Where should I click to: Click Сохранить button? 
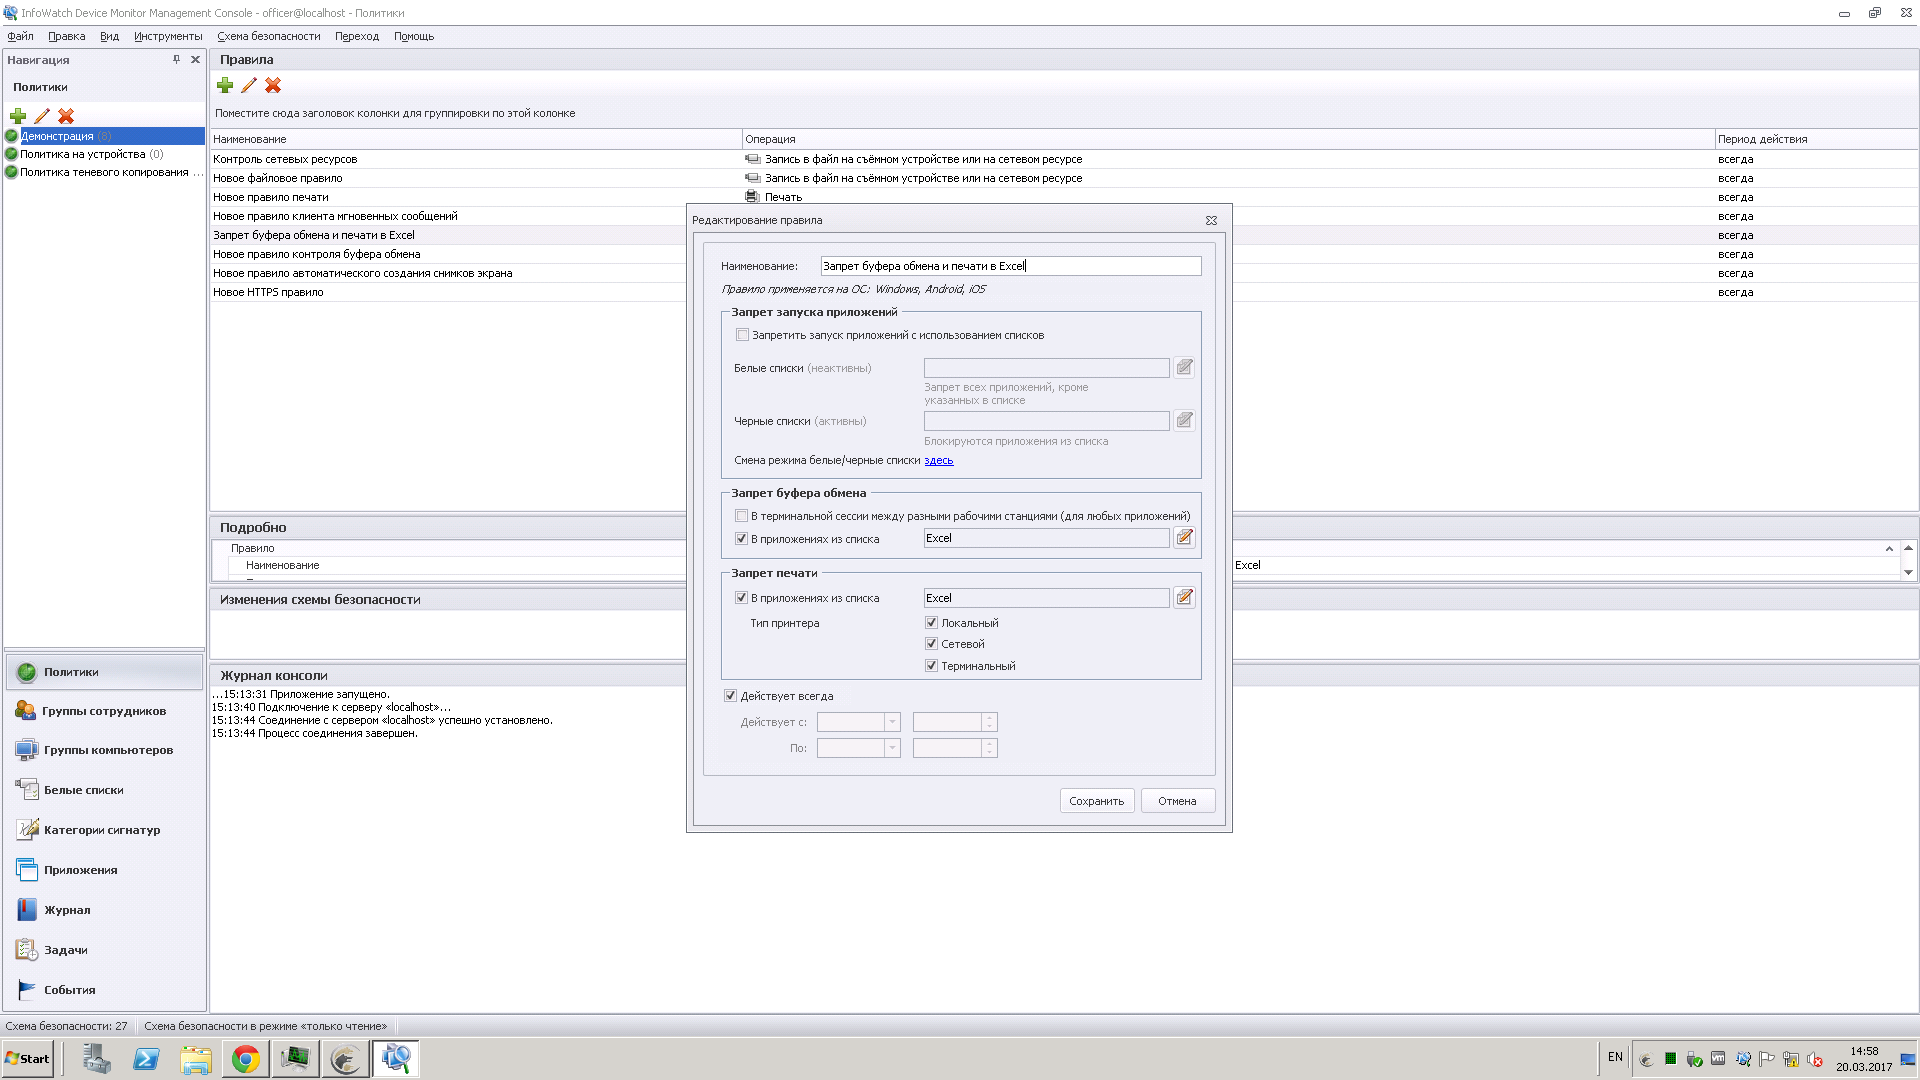coord(1096,801)
